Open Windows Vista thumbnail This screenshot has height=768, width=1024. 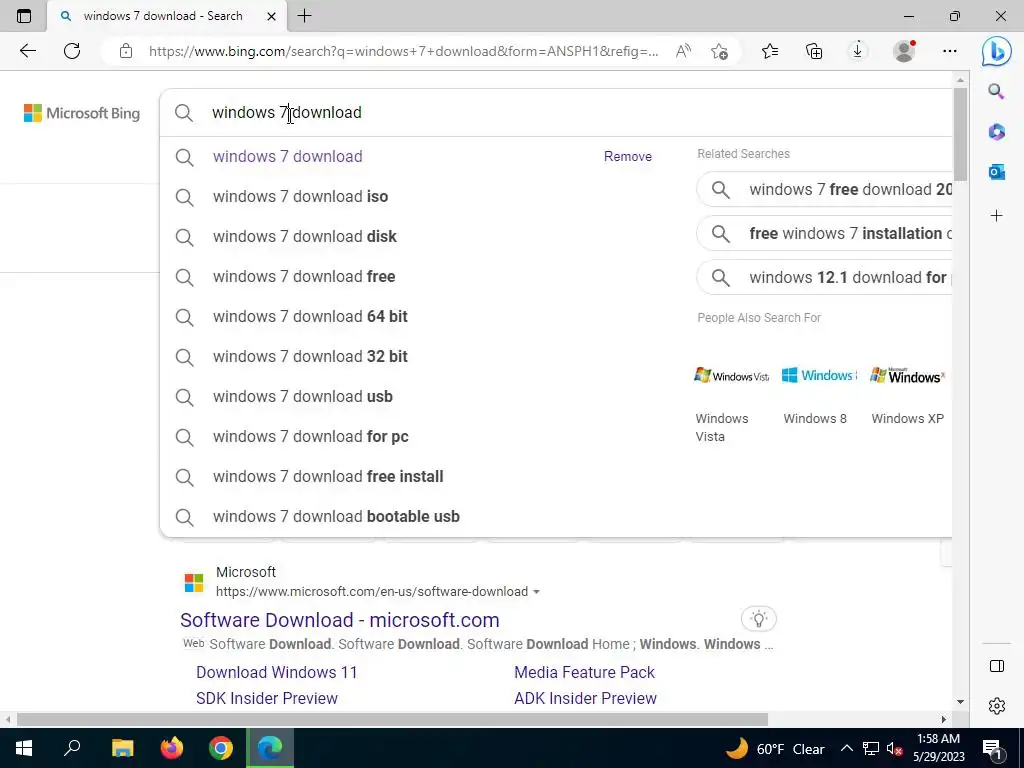click(731, 376)
